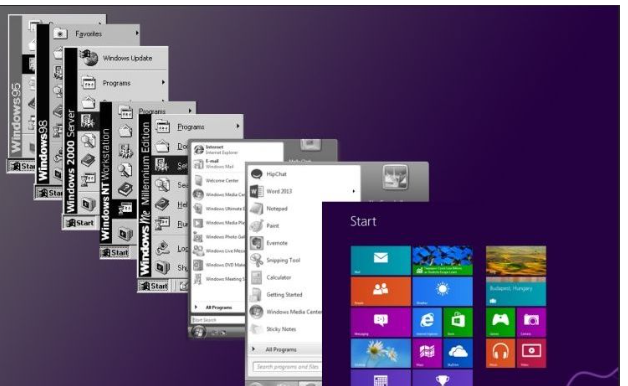Click Shut Down icon in Windows Me menu
Viewport: 628px width, 386px height.
click(x=163, y=267)
